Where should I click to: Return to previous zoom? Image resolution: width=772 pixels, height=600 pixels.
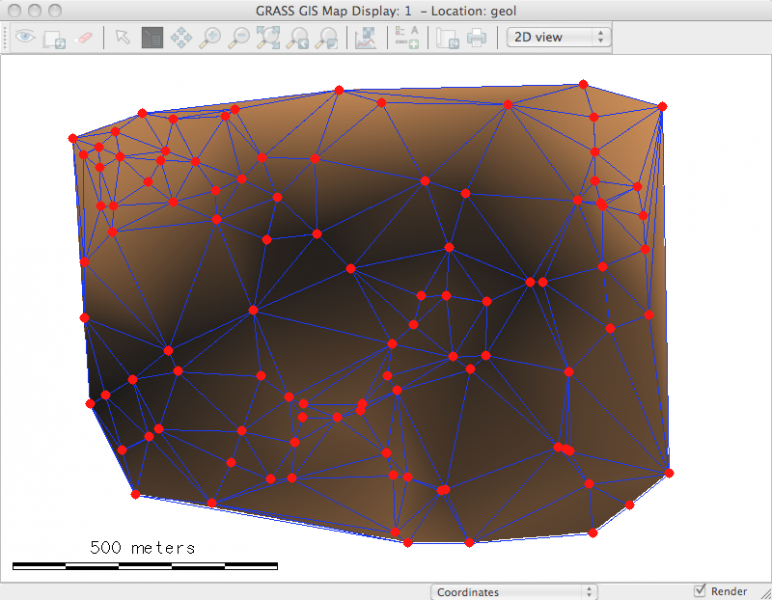click(x=298, y=38)
